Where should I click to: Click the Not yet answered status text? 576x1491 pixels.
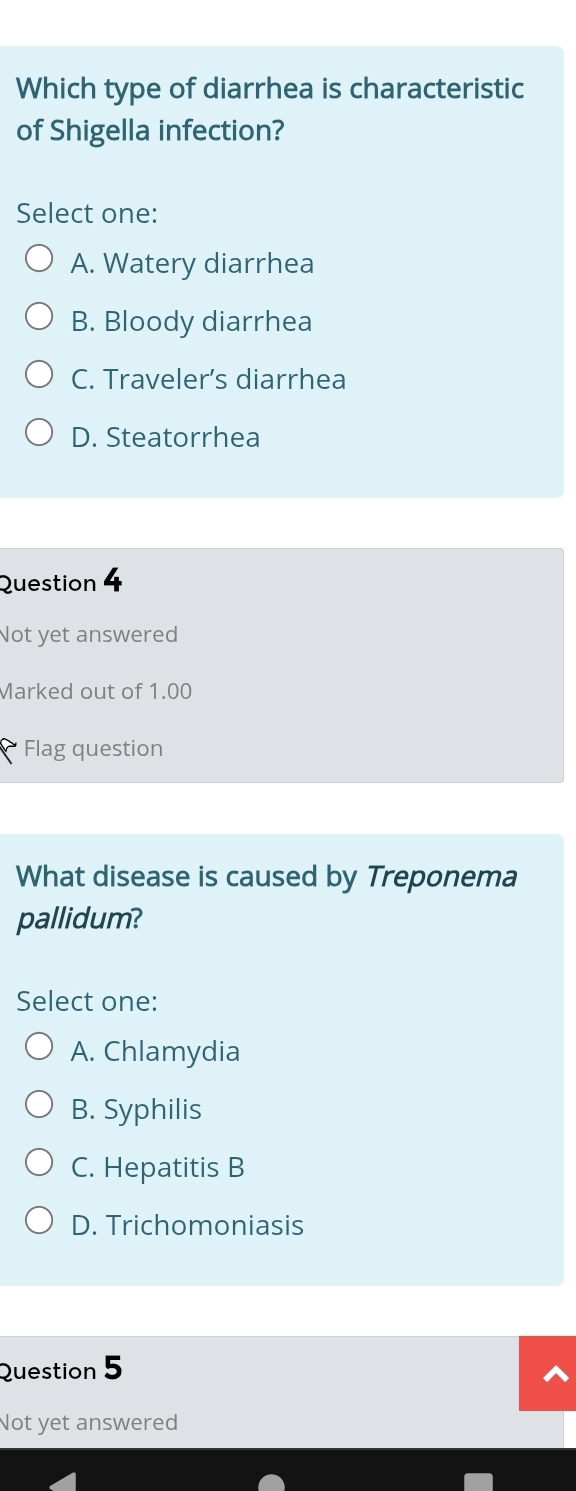coord(88,634)
